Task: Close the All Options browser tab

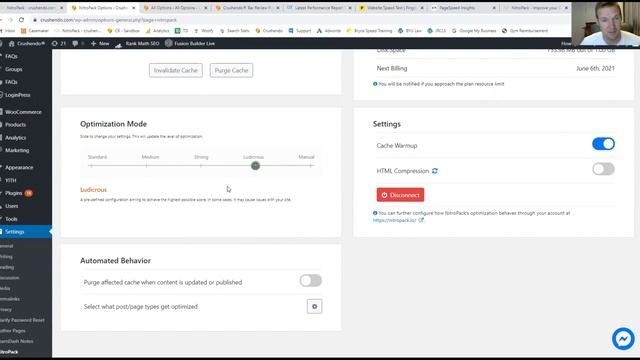Action: pyautogui.click(x=205, y=8)
